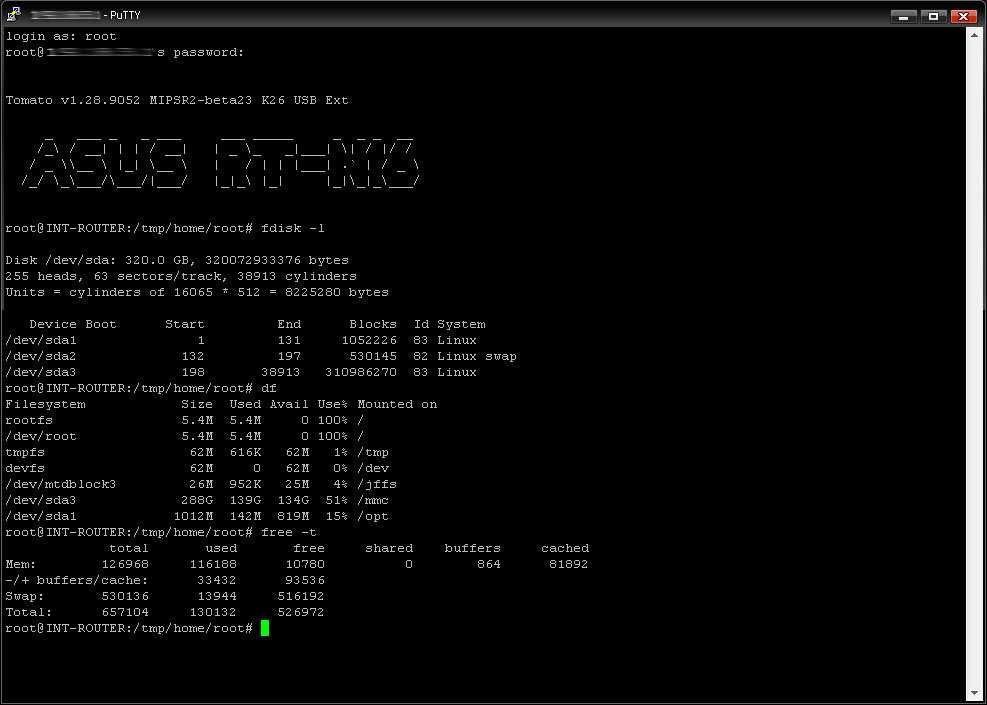The image size is (987, 705).
Task: Click the '/dev/mtdblock3' filesystem entry
Action: coord(61,485)
